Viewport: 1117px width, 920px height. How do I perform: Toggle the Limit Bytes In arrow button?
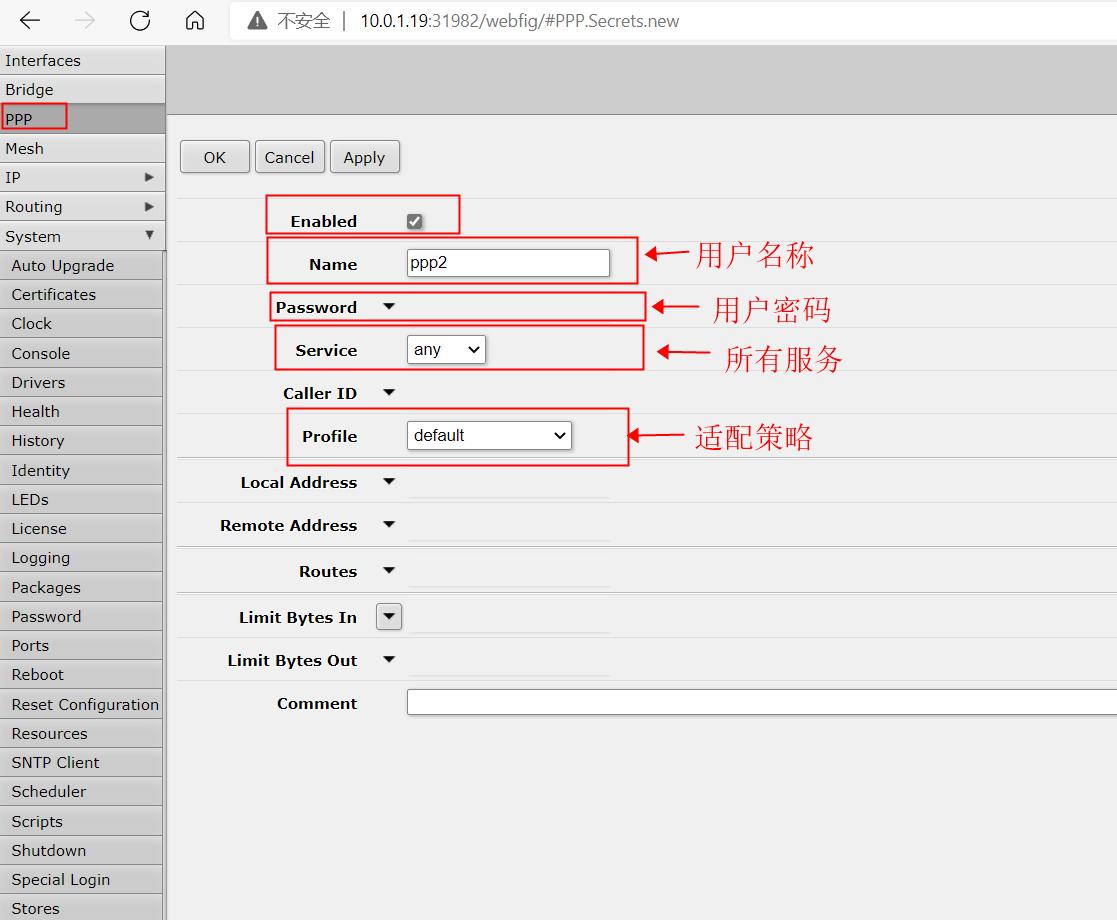(389, 617)
